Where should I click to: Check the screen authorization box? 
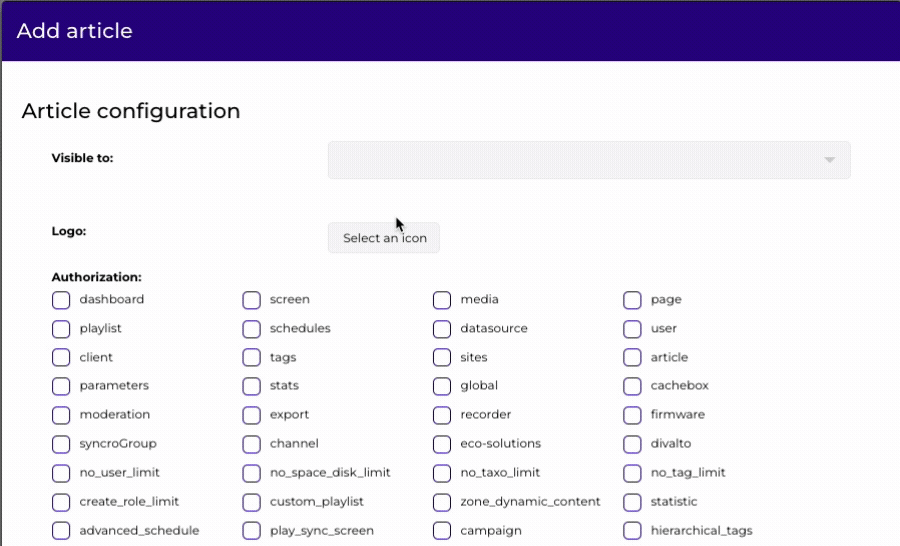(252, 300)
